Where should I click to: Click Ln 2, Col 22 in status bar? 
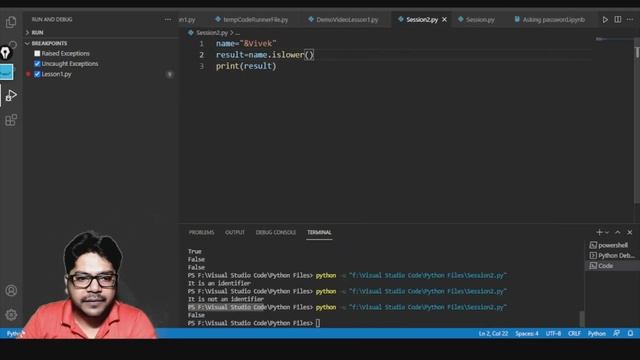[x=493, y=333]
